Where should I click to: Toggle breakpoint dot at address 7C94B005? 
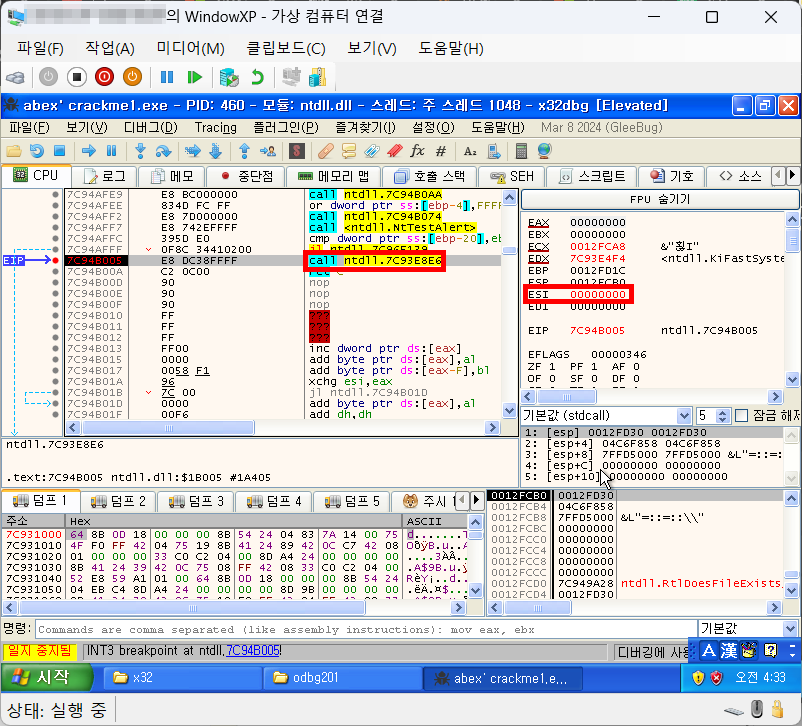55,260
